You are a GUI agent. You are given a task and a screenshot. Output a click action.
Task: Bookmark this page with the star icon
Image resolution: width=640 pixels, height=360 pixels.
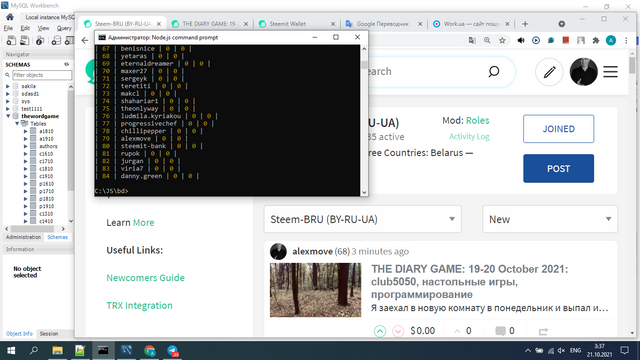tap(502, 40)
